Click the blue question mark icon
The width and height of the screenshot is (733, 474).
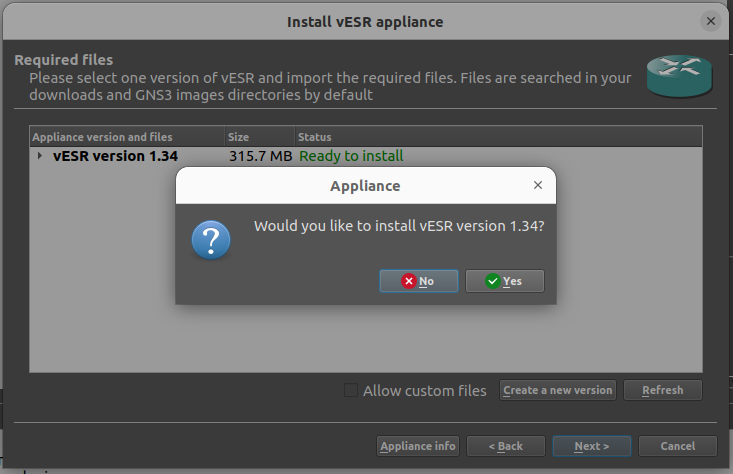pyautogui.click(x=211, y=240)
